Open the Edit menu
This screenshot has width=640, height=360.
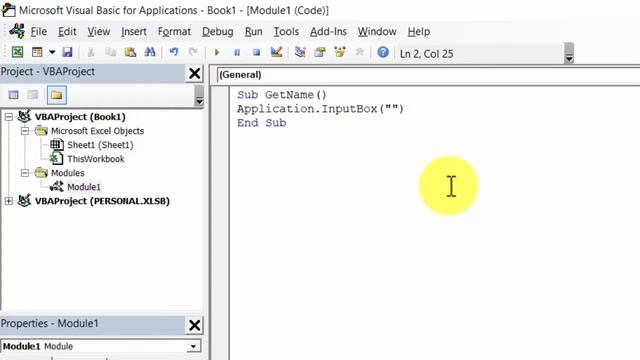point(67,31)
